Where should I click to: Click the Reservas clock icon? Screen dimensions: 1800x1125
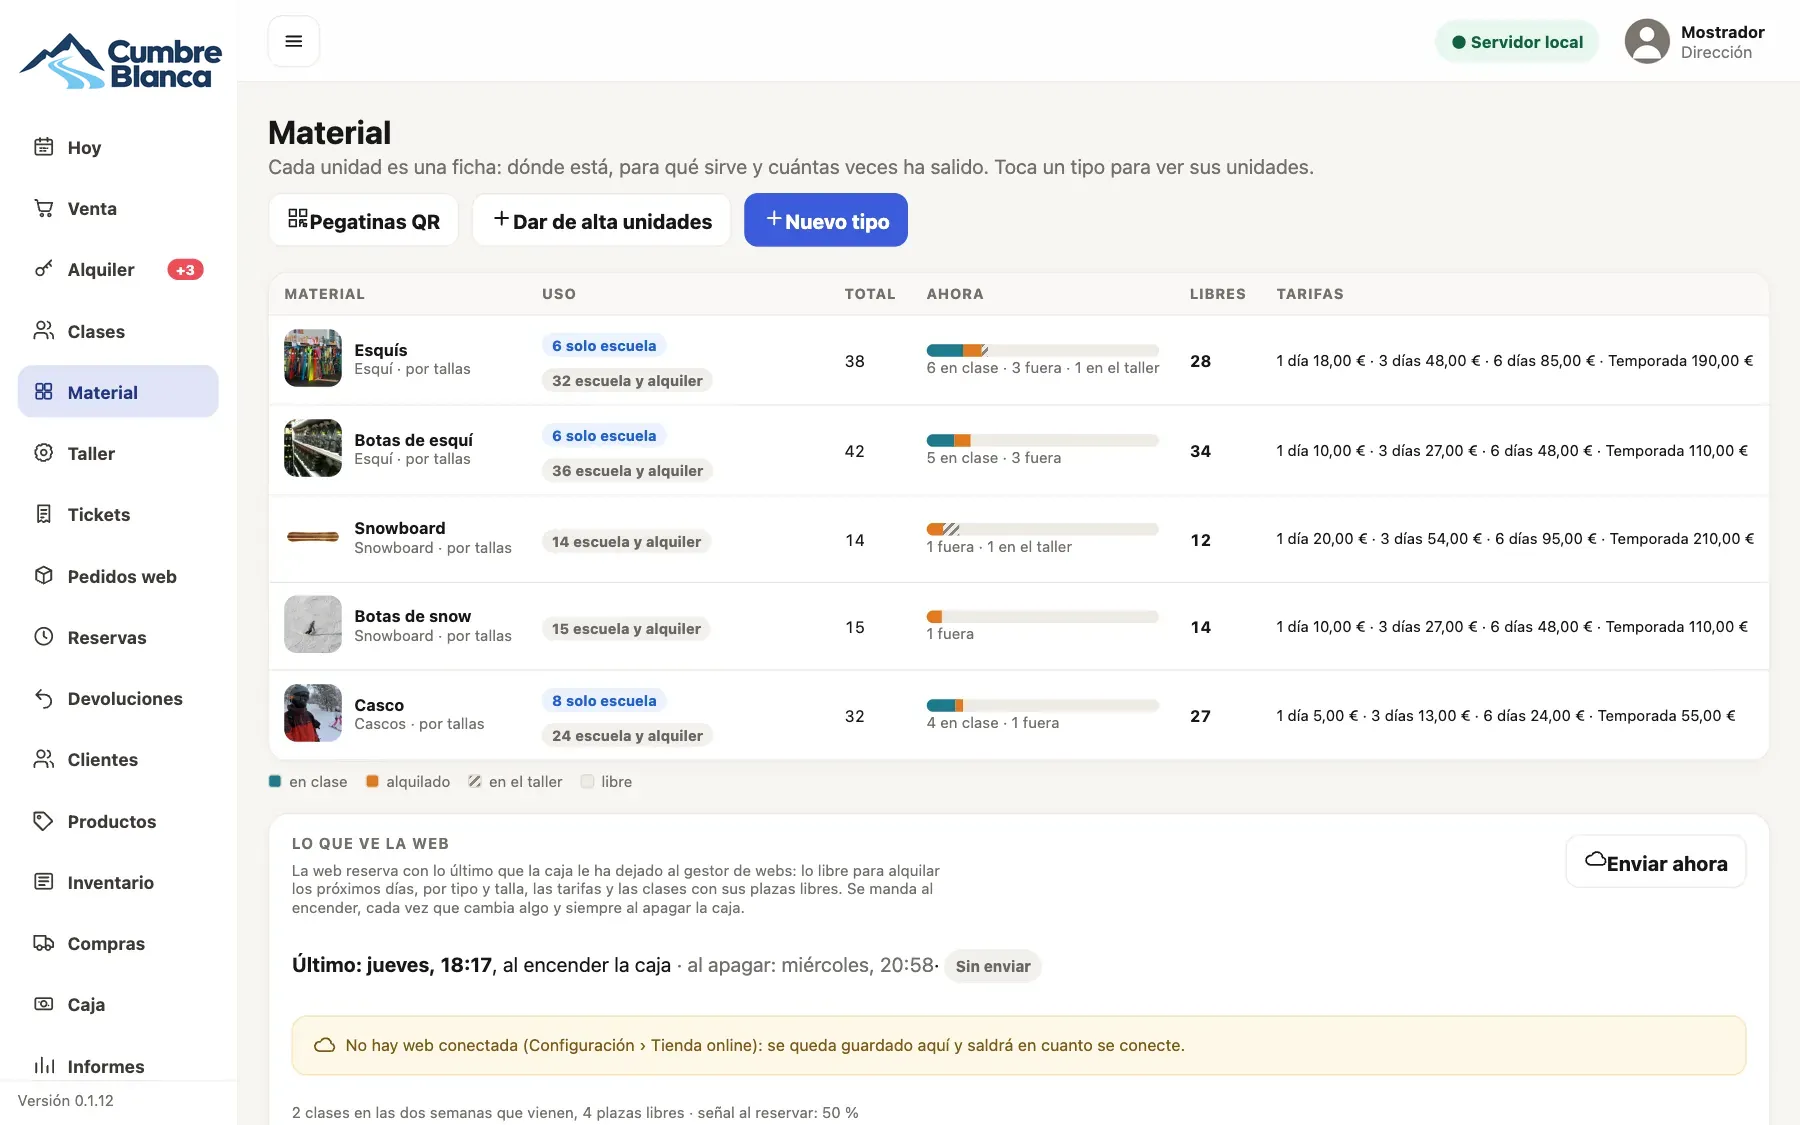43,637
